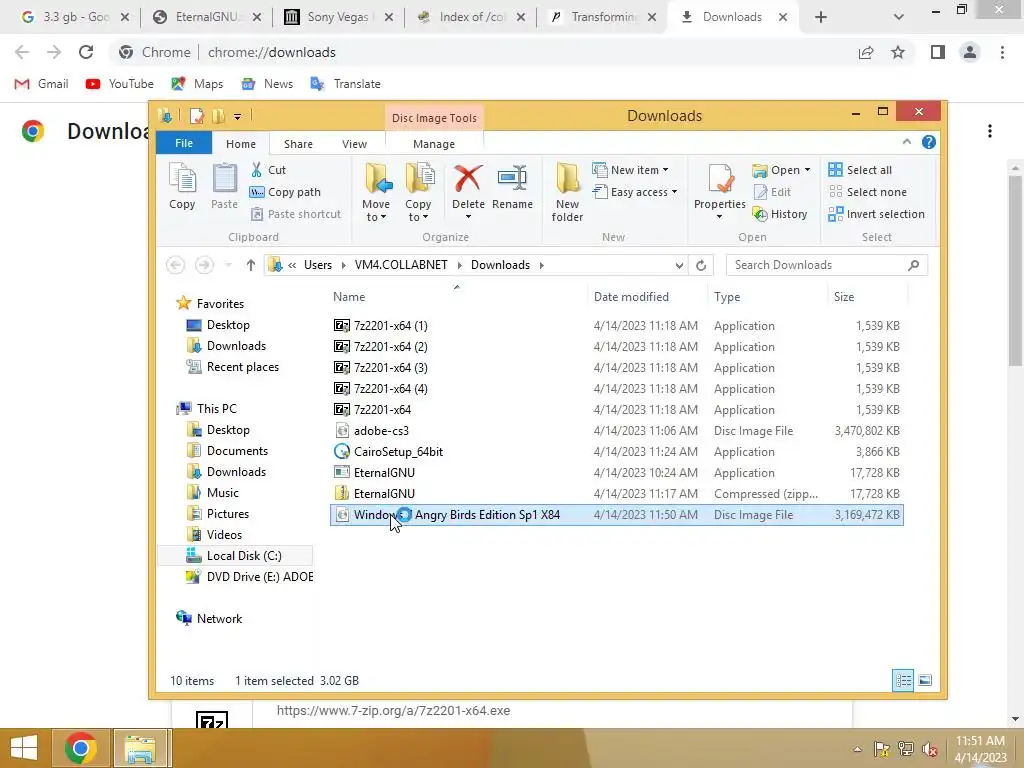Screen dimensions: 1024x768
Task: Refresh the Downloads folder listing
Action: 701,265
